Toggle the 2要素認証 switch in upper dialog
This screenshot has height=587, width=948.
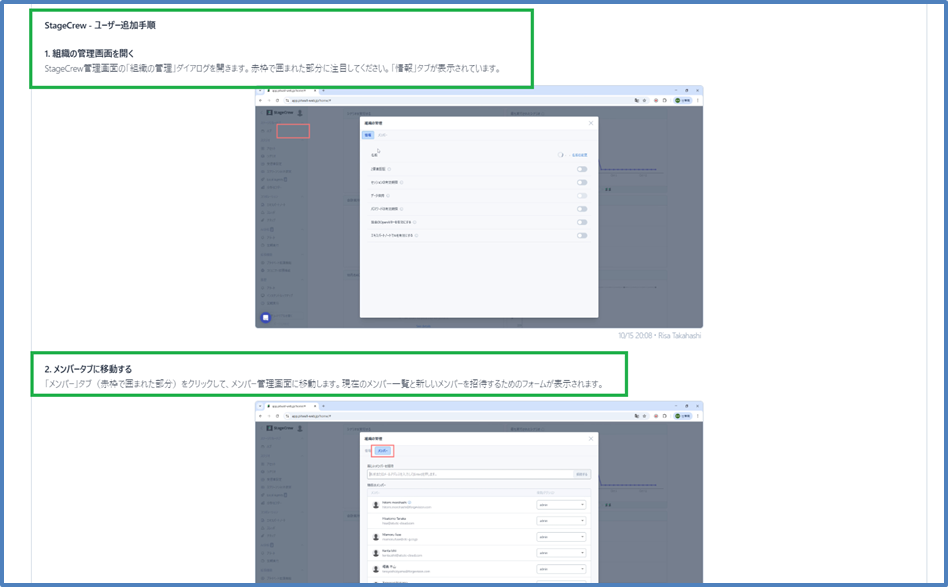582,169
